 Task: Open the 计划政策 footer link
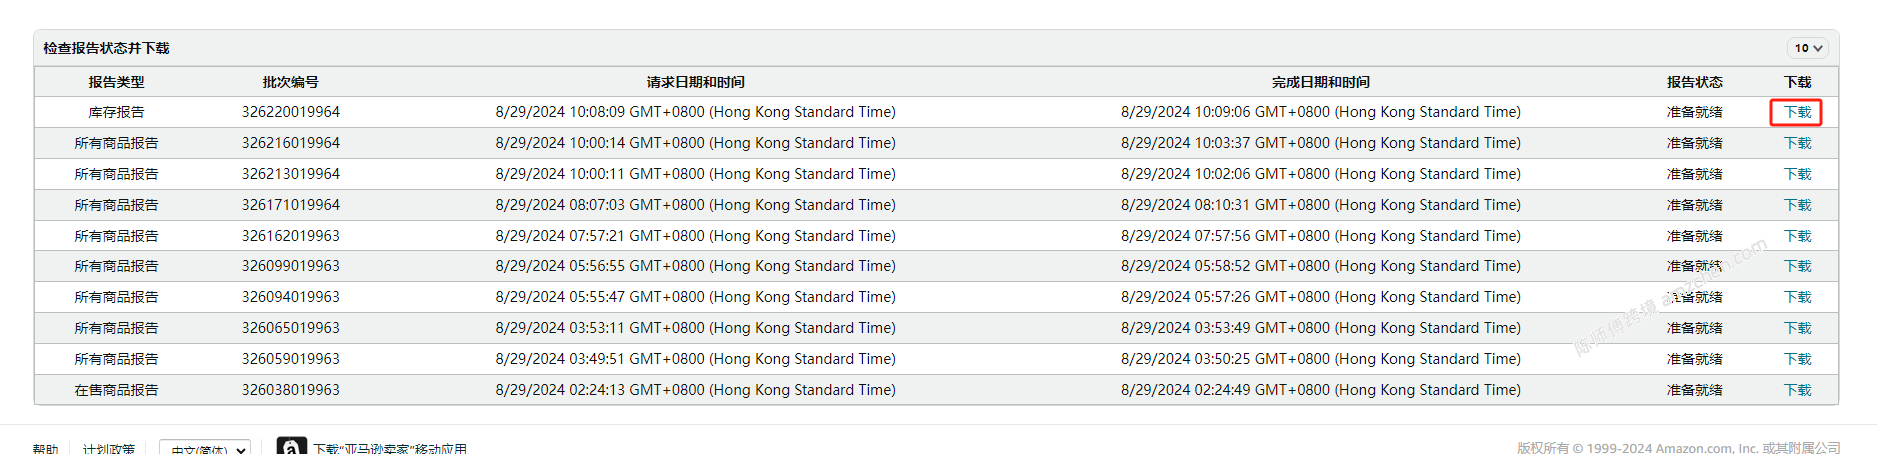[109, 449]
